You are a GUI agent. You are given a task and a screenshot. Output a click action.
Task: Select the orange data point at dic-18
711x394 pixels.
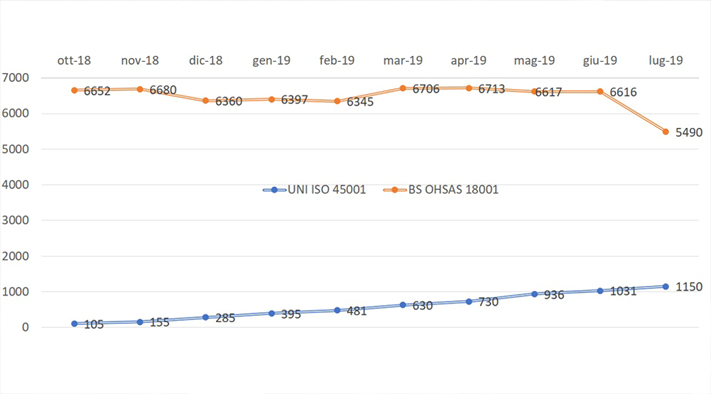(x=205, y=101)
